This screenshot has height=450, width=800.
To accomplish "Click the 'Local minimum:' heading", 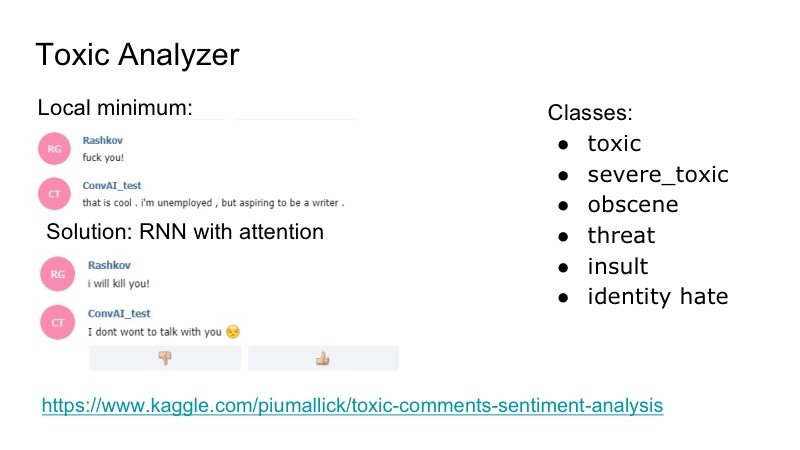I will (115, 108).
